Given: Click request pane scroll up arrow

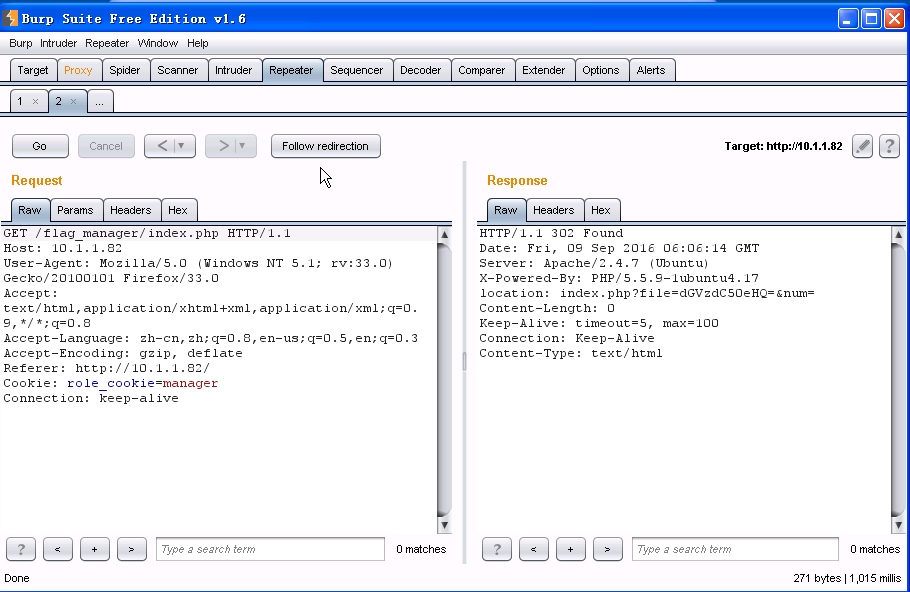Looking at the screenshot, I should [444, 234].
